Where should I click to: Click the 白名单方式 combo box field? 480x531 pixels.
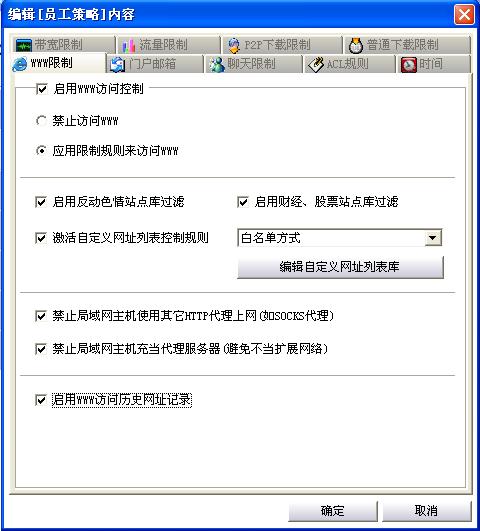(340, 238)
